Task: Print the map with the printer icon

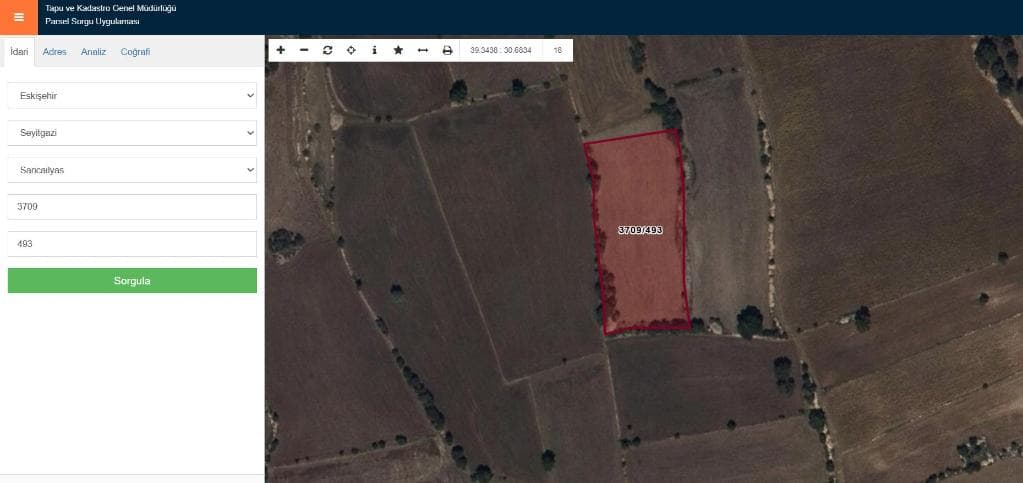Action: click(x=447, y=50)
